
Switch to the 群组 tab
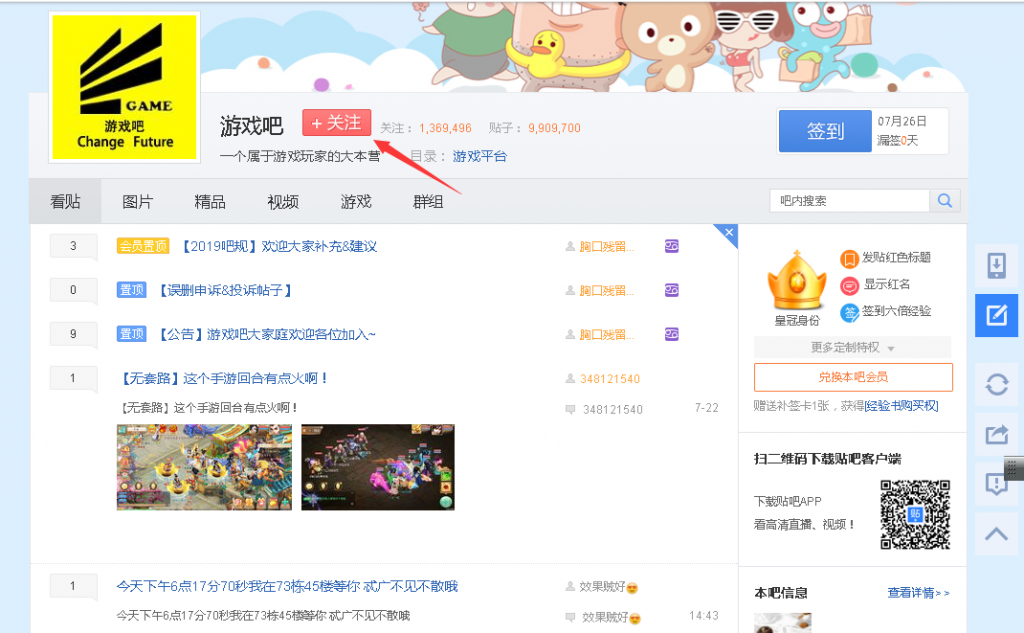coord(428,202)
